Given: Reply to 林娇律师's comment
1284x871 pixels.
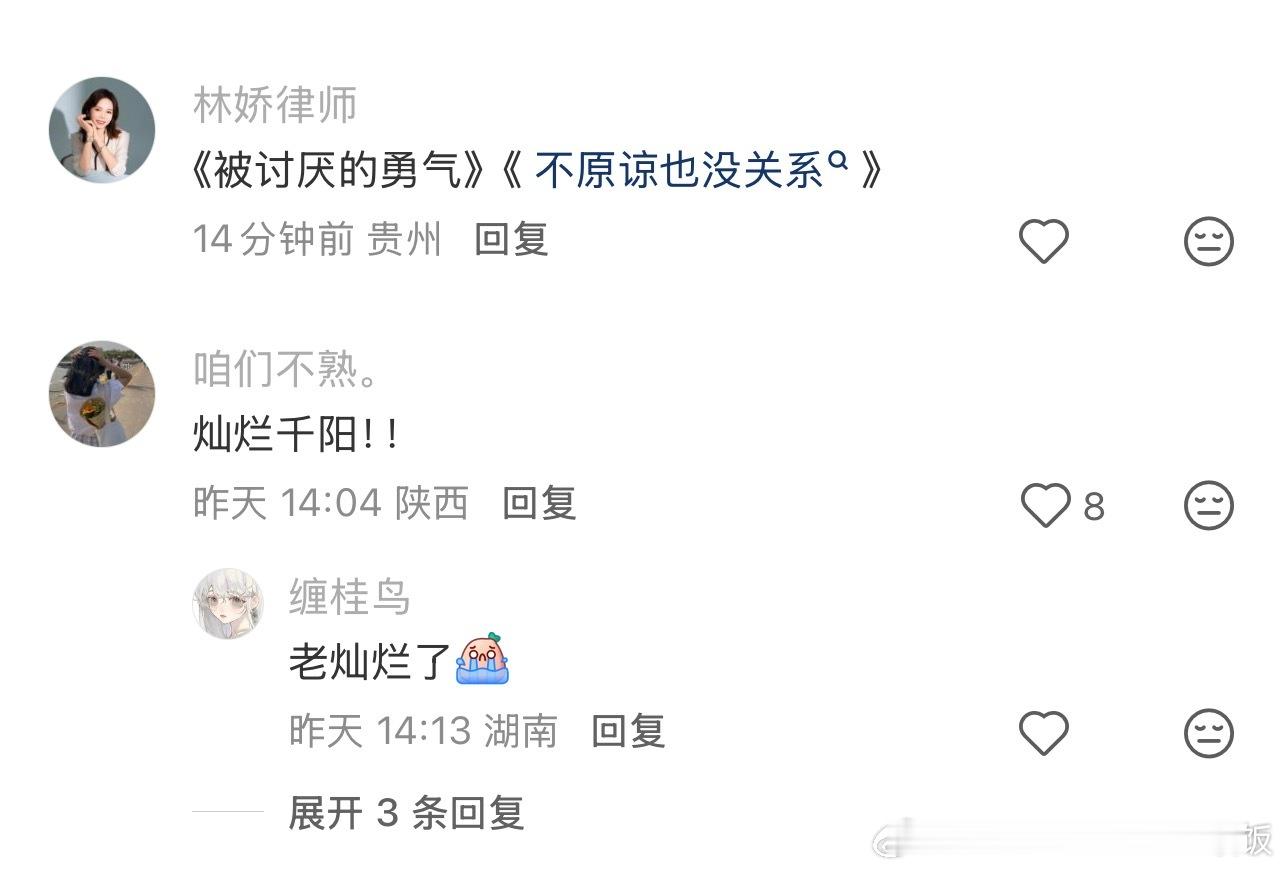Looking at the screenshot, I should point(511,240).
